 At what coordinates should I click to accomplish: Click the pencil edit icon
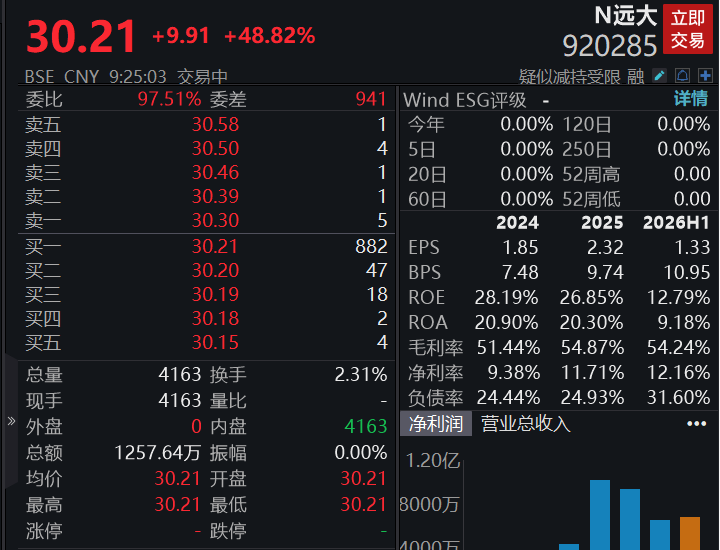[659, 75]
